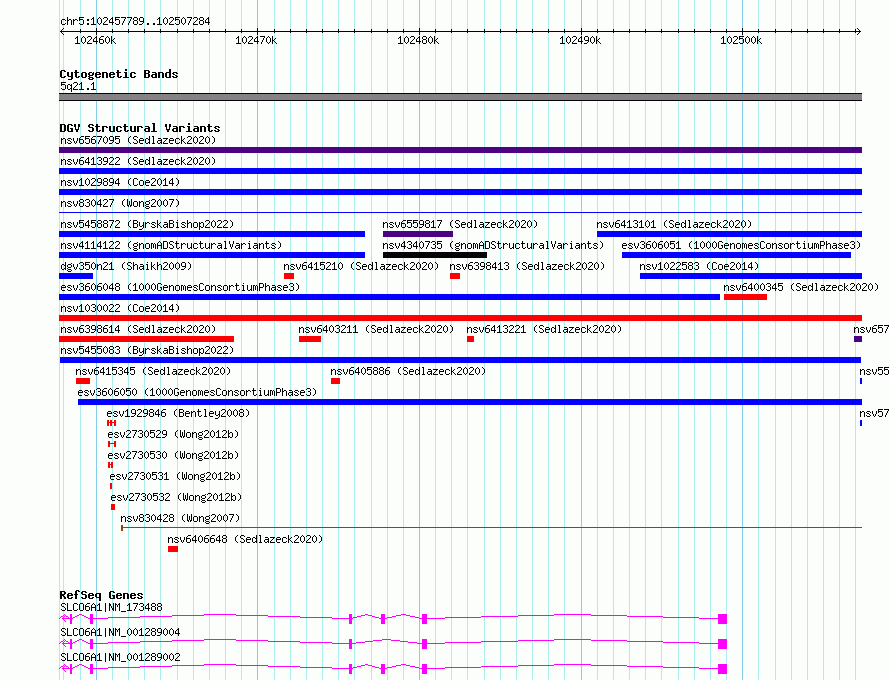Click the purple nsv6559817 variant bar

418,234
